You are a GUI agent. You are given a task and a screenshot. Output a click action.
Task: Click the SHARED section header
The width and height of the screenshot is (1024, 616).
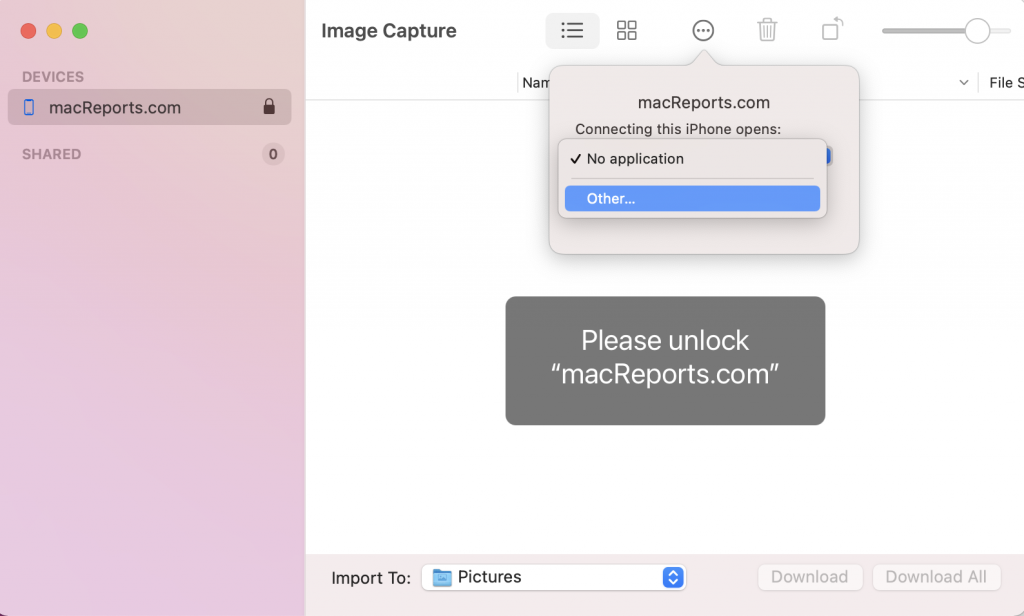52,154
